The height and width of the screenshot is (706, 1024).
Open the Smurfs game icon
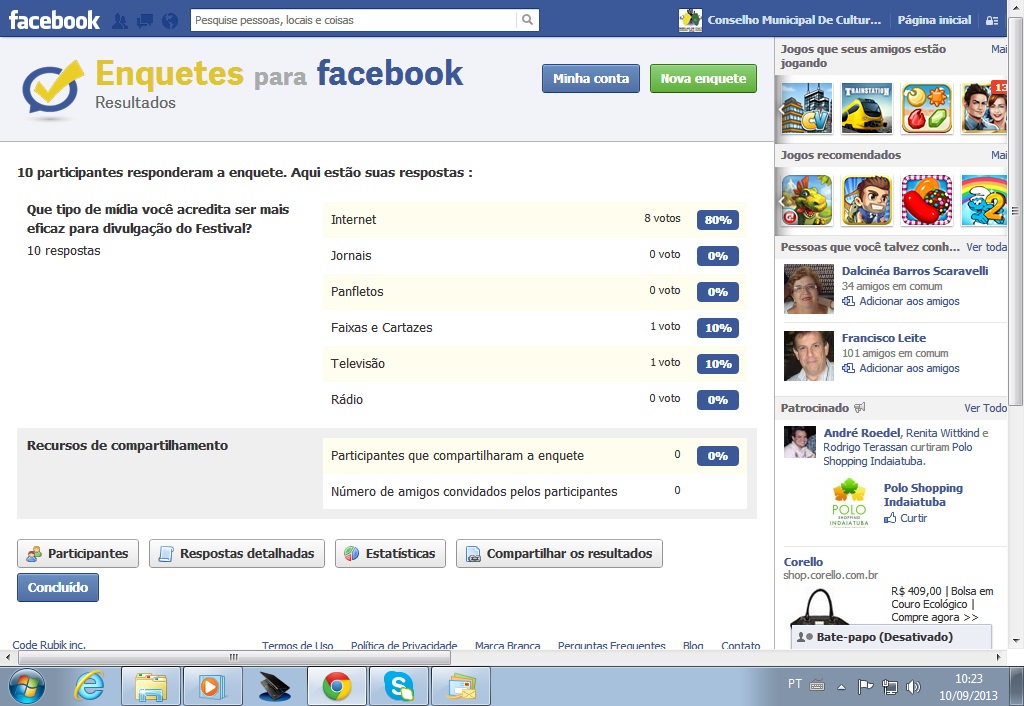pos(984,200)
